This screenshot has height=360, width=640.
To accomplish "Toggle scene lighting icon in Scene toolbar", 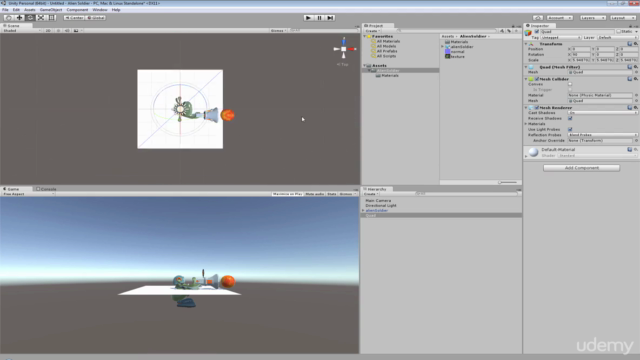I will click(x=58, y=31).
